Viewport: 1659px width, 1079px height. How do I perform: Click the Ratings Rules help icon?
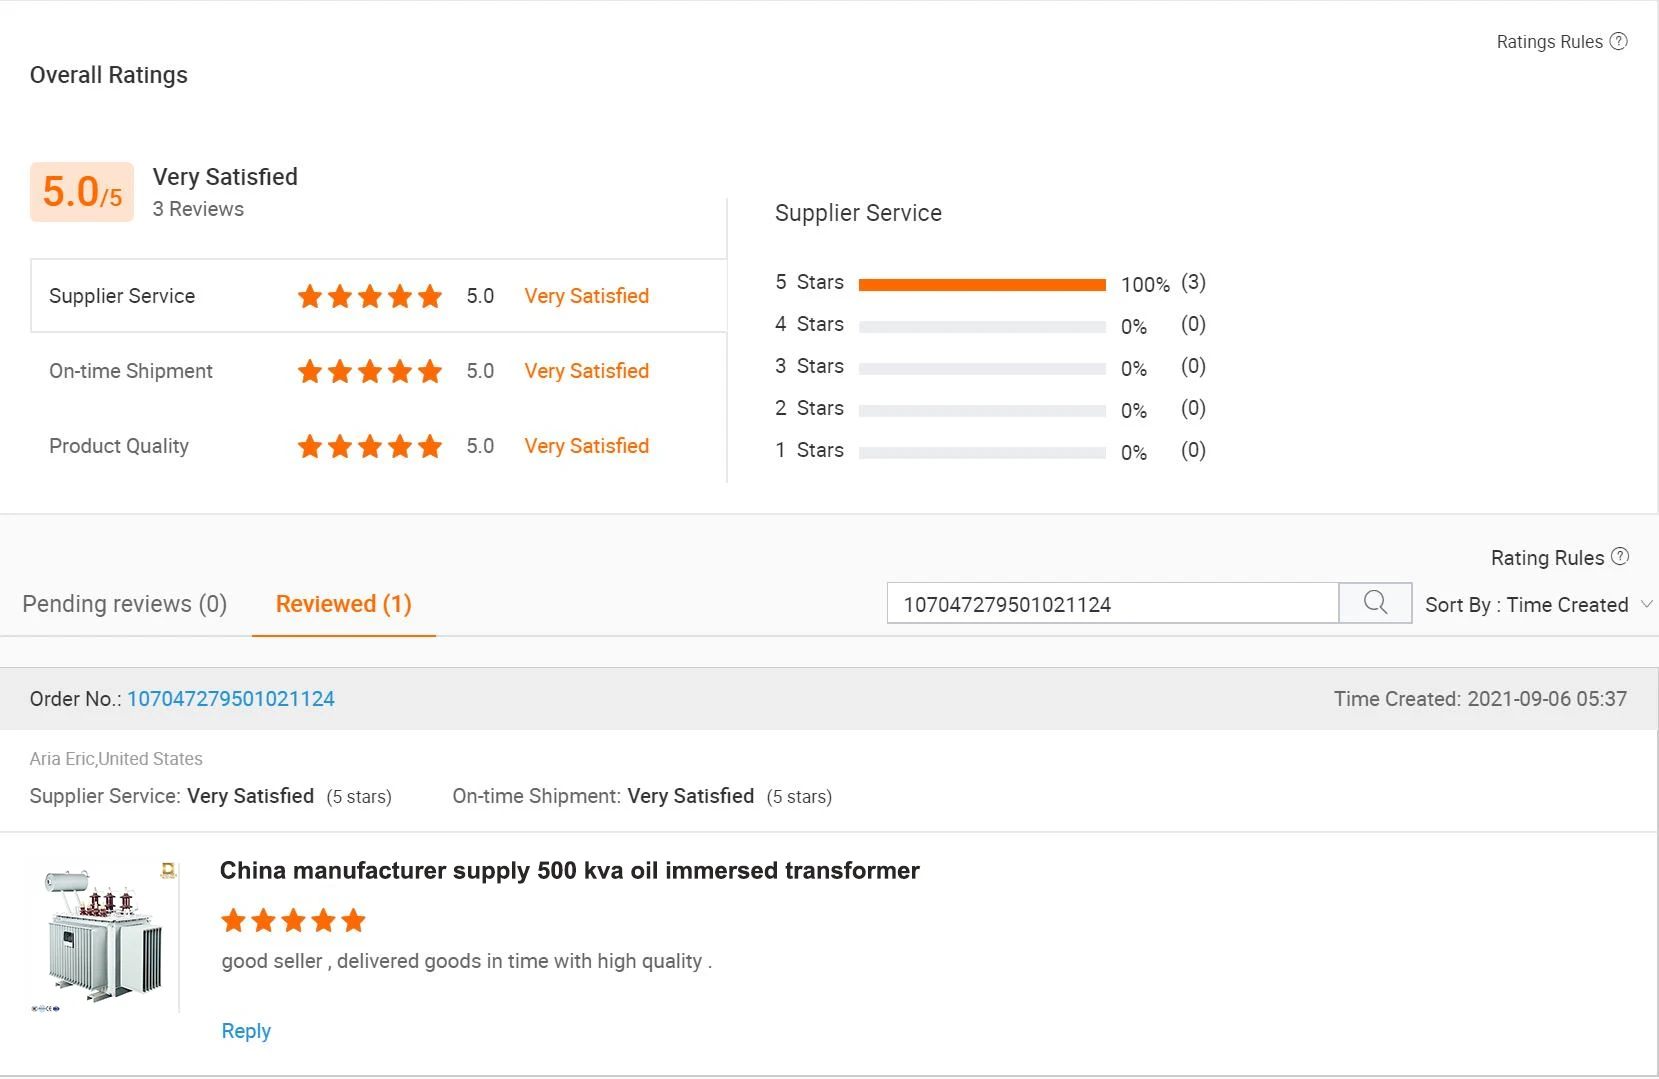click(x=1618, y=41)
